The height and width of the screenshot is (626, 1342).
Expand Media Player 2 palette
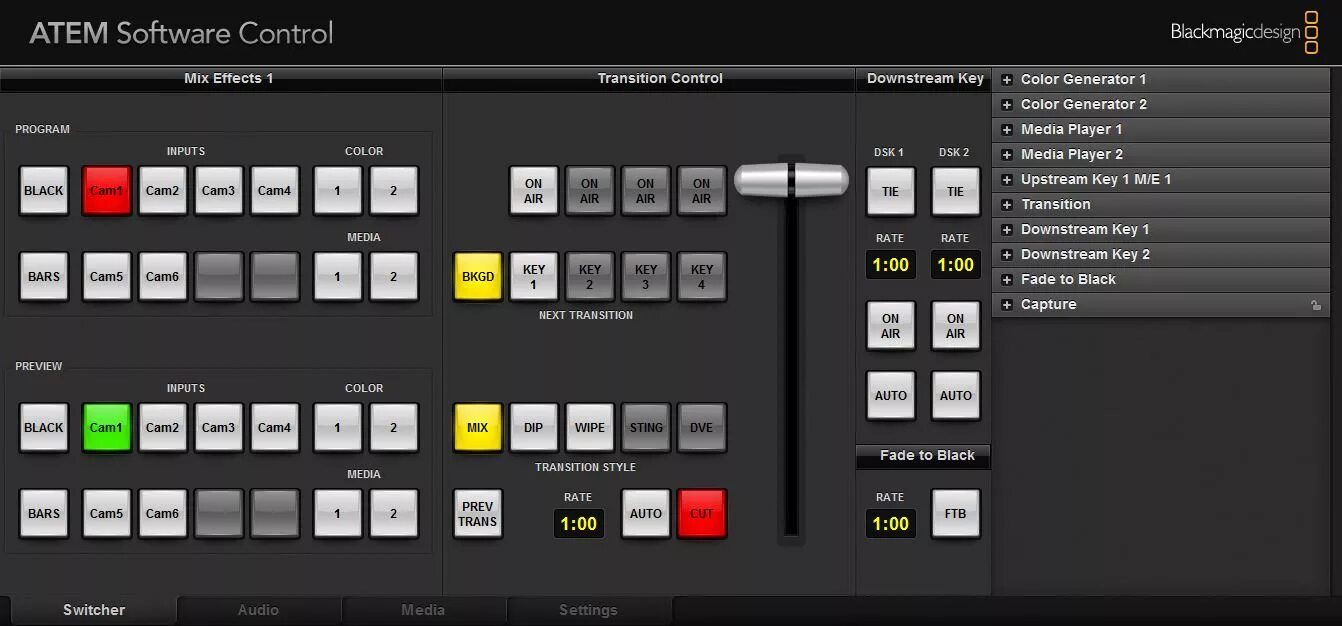[1161, 154]
